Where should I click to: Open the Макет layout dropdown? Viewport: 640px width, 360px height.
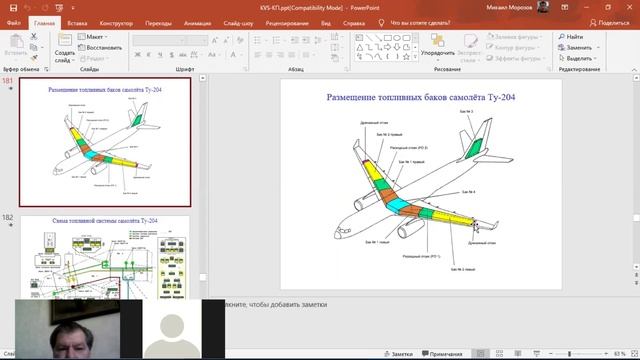tap(93, 37)
